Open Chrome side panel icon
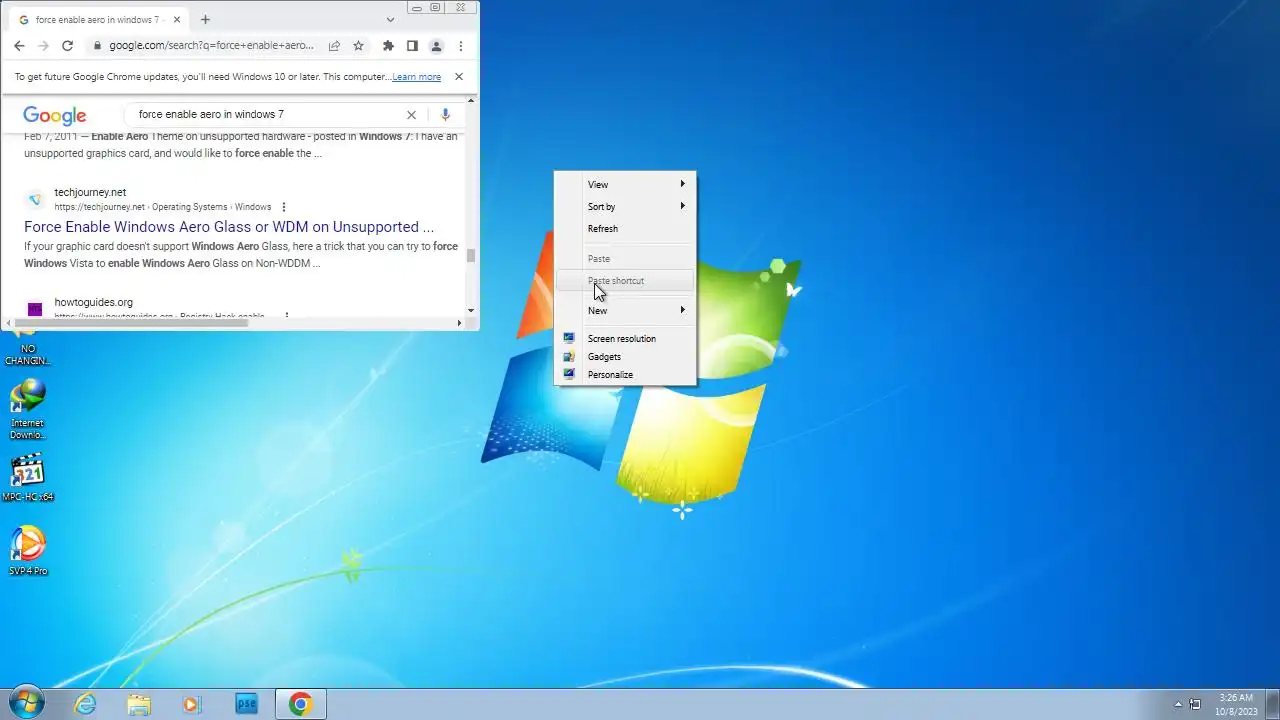This screenshot has height=720, width=1280. point(412,46)
